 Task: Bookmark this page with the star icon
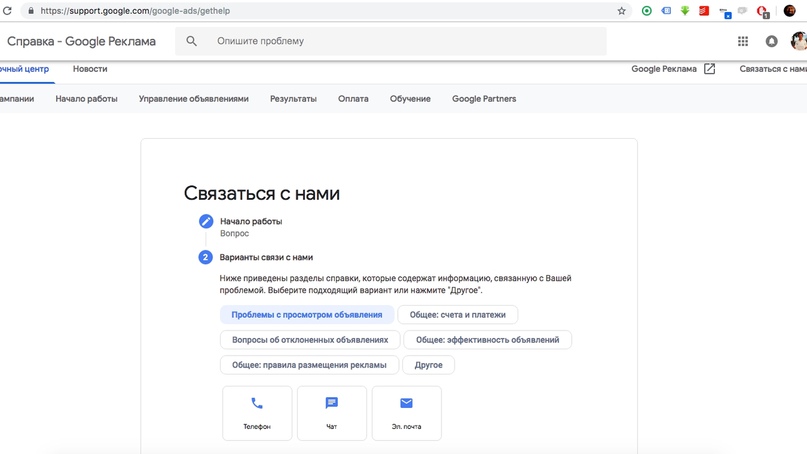pyautogui.click(x=621, y=11)
